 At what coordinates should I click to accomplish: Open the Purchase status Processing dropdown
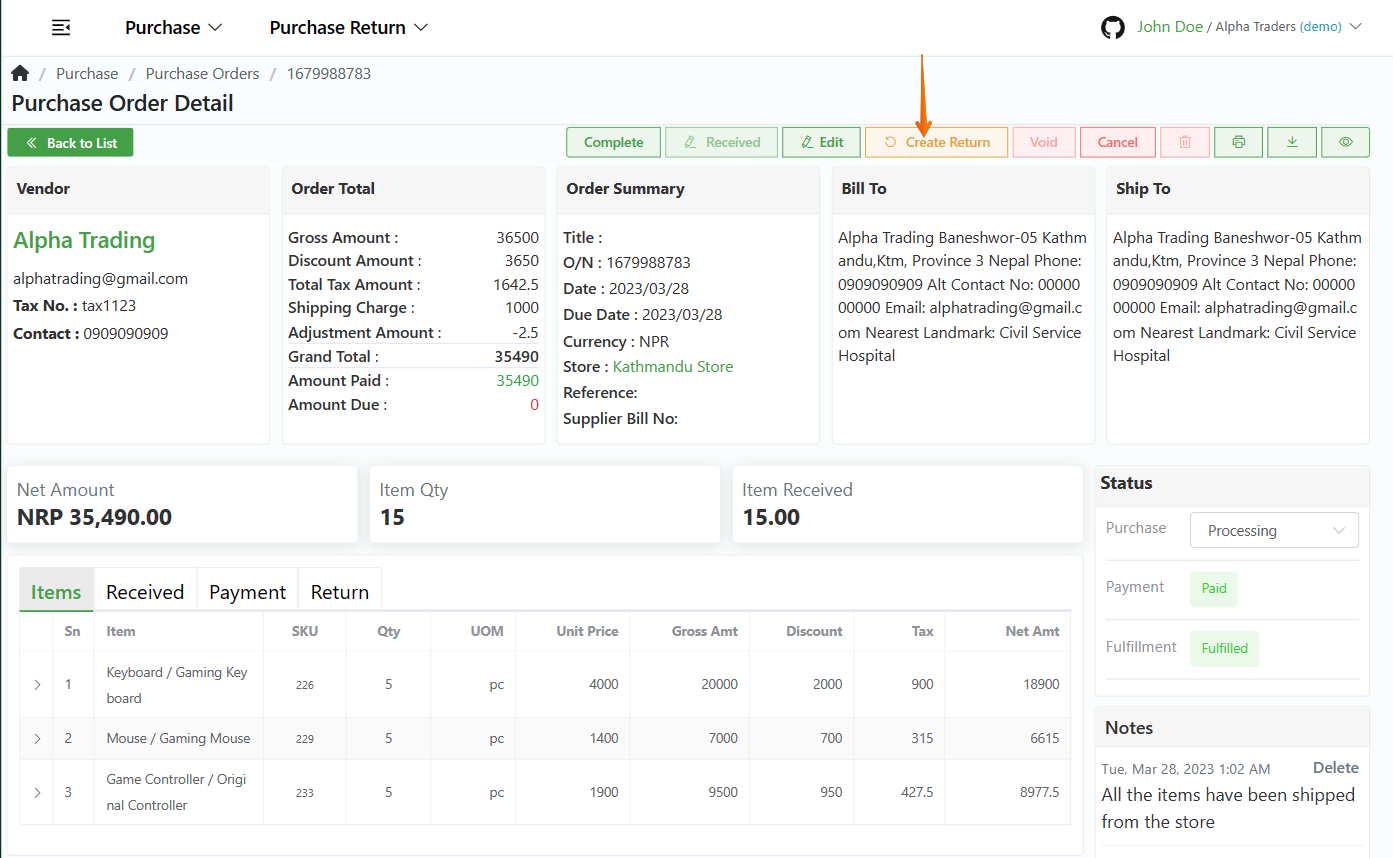click(1274, 530)
